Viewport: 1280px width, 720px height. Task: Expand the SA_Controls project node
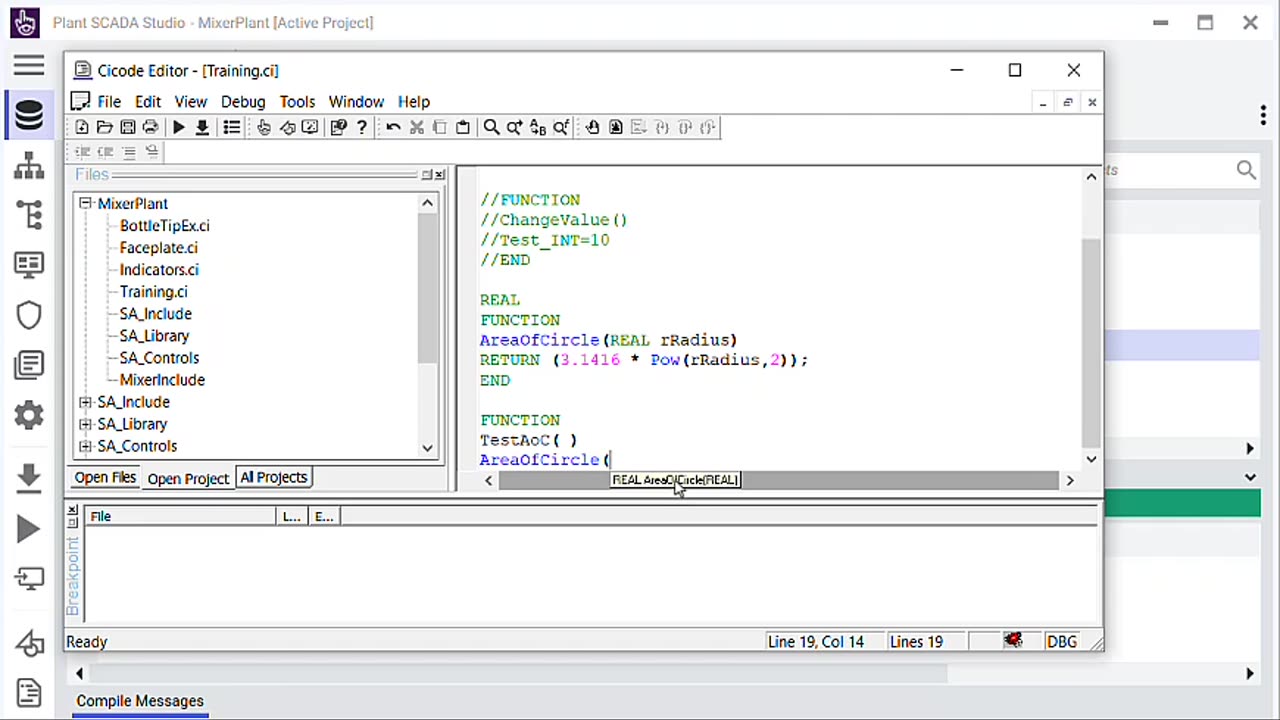coord(85,446)
